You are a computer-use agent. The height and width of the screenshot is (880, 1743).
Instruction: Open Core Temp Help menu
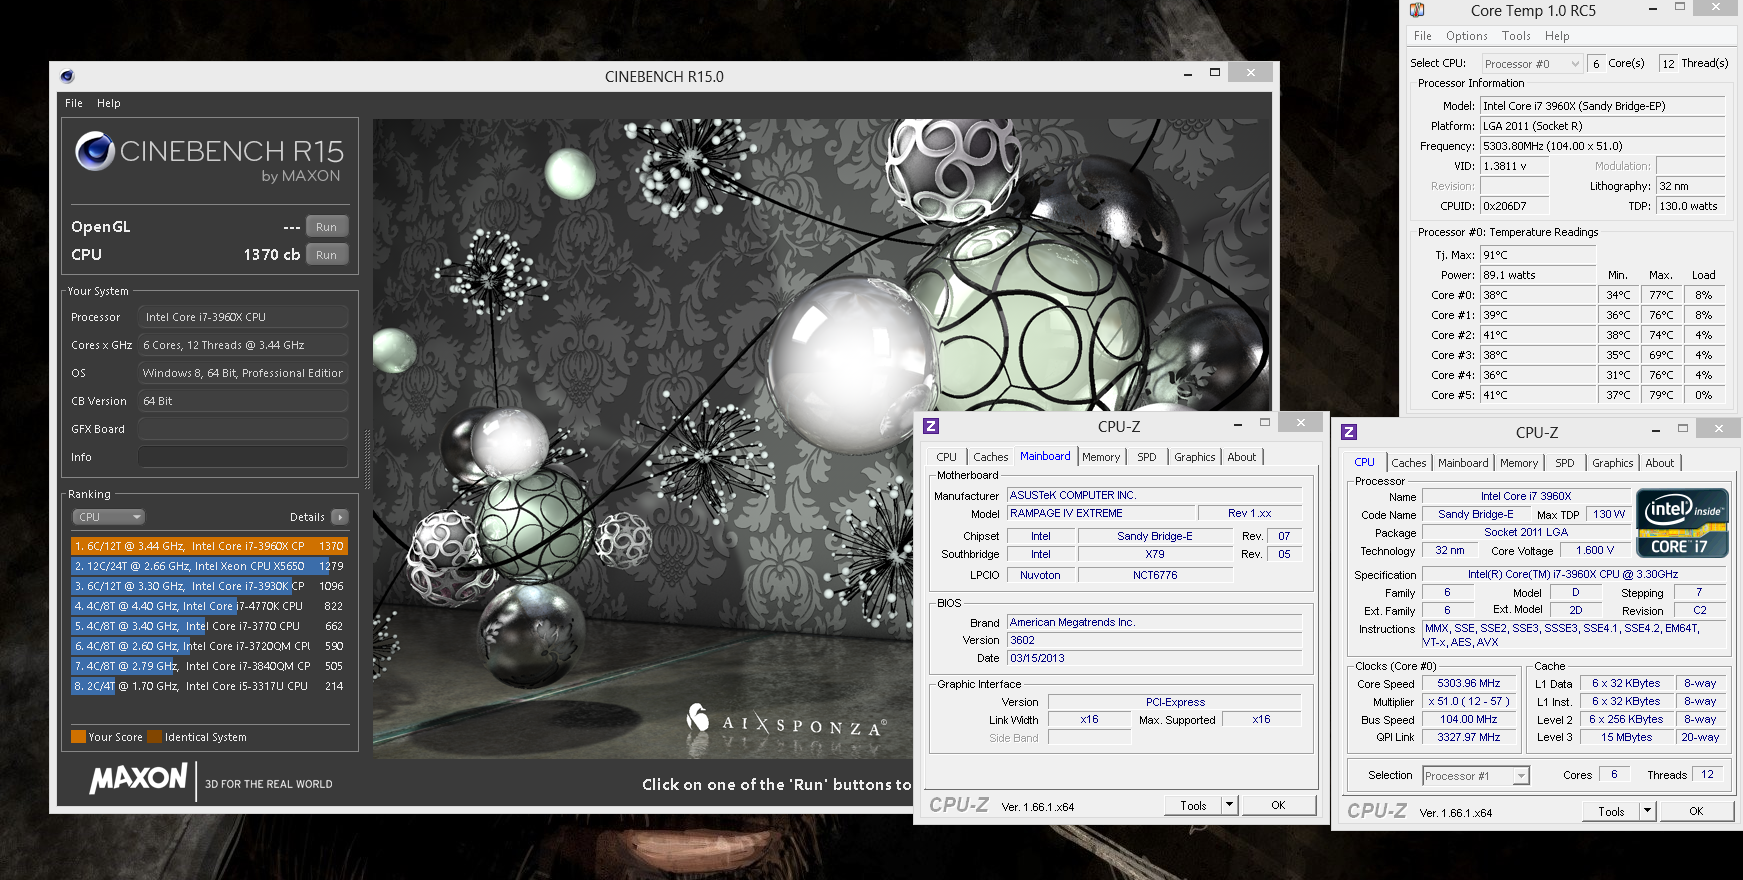point(1557,36)
